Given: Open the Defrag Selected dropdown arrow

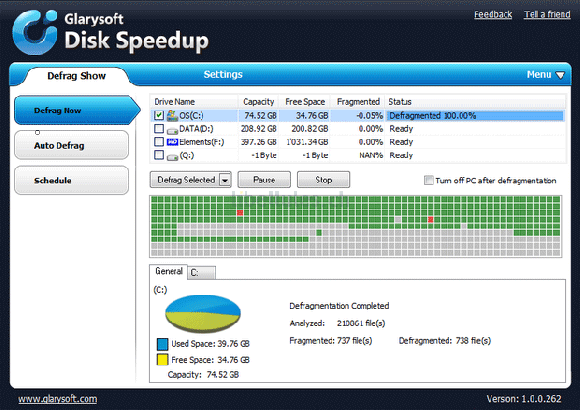Looking at the screenshot, I should 225,180.
